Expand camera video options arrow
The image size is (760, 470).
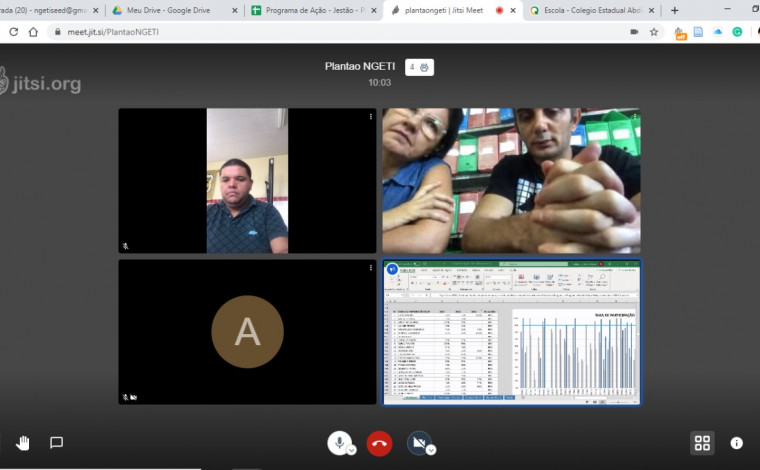(x=431, y=450)
